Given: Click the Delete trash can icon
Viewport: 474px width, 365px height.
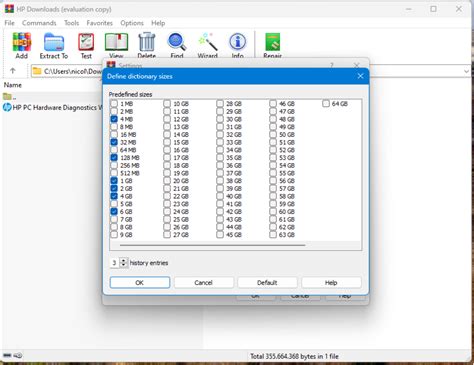Looking at the screenshot, I should 147,42.
